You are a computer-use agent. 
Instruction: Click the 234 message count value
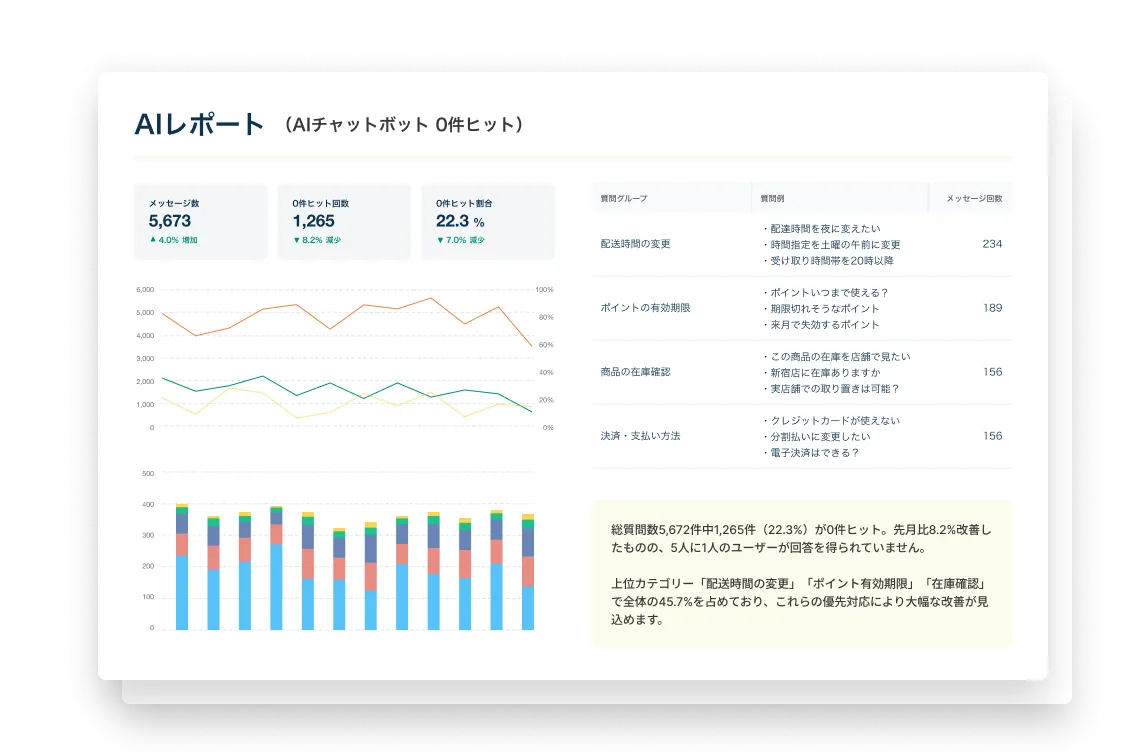pos(991,244)
